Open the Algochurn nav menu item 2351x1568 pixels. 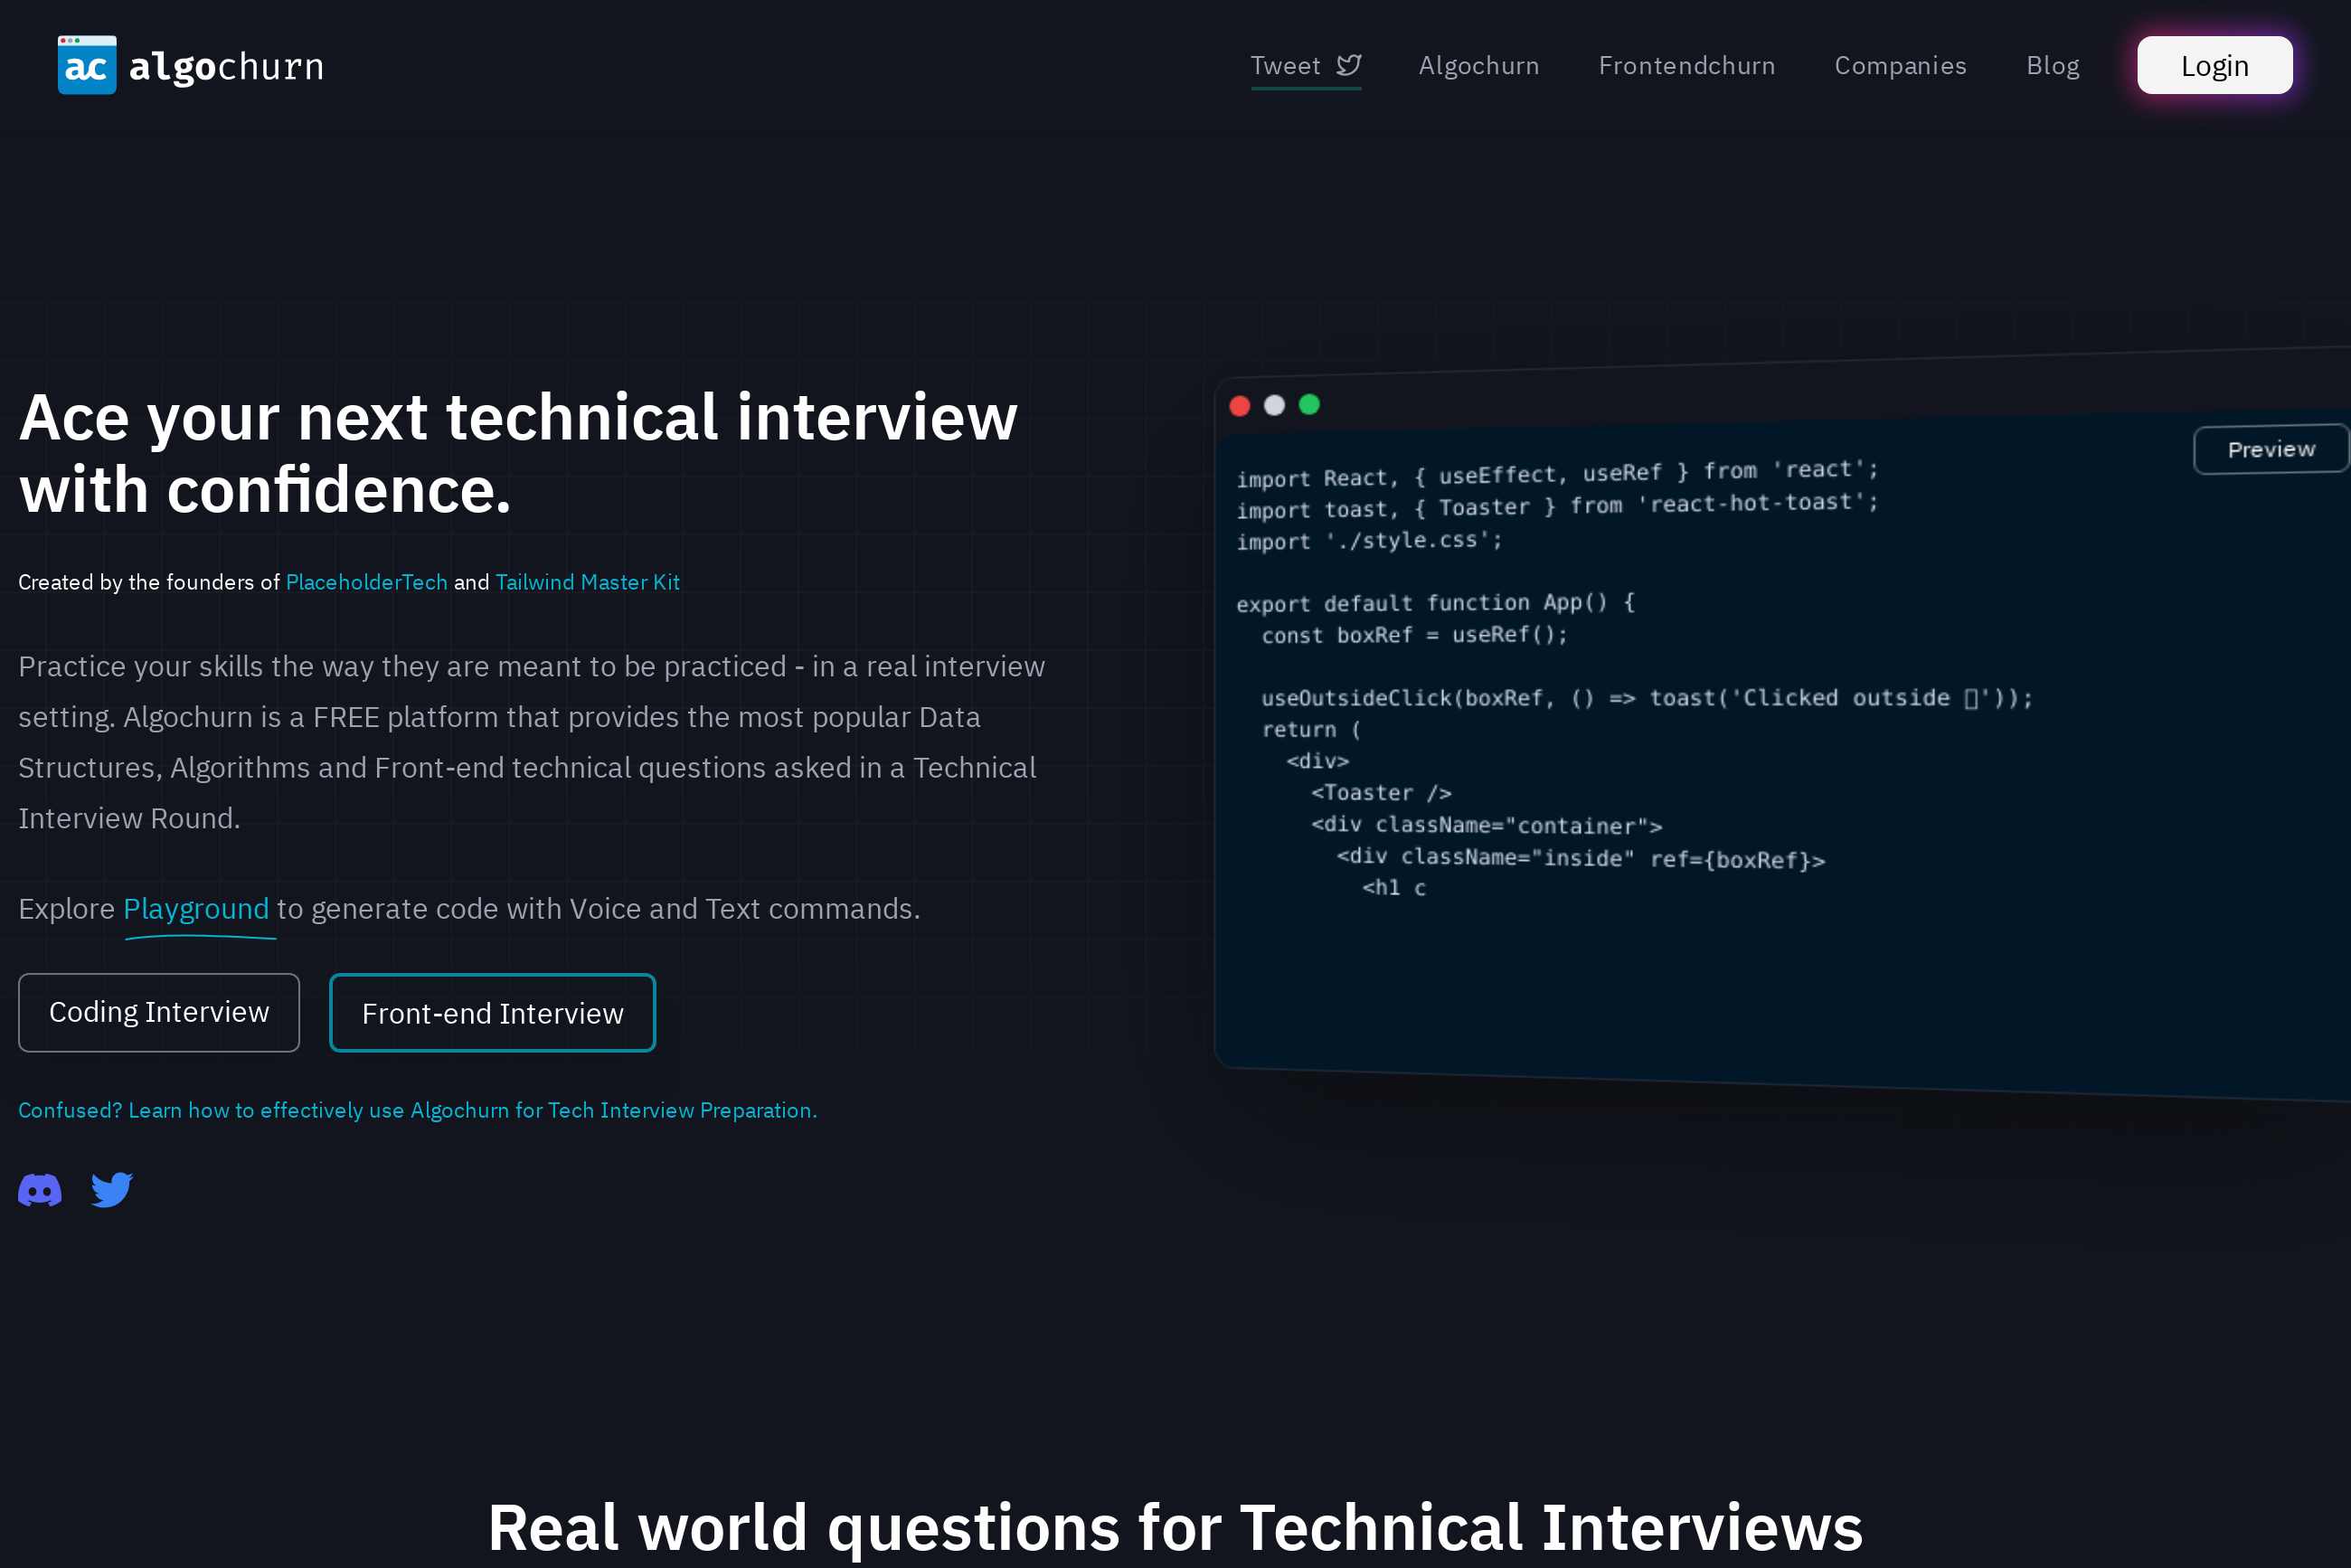pyautogui.click(x=1478, y=65)
